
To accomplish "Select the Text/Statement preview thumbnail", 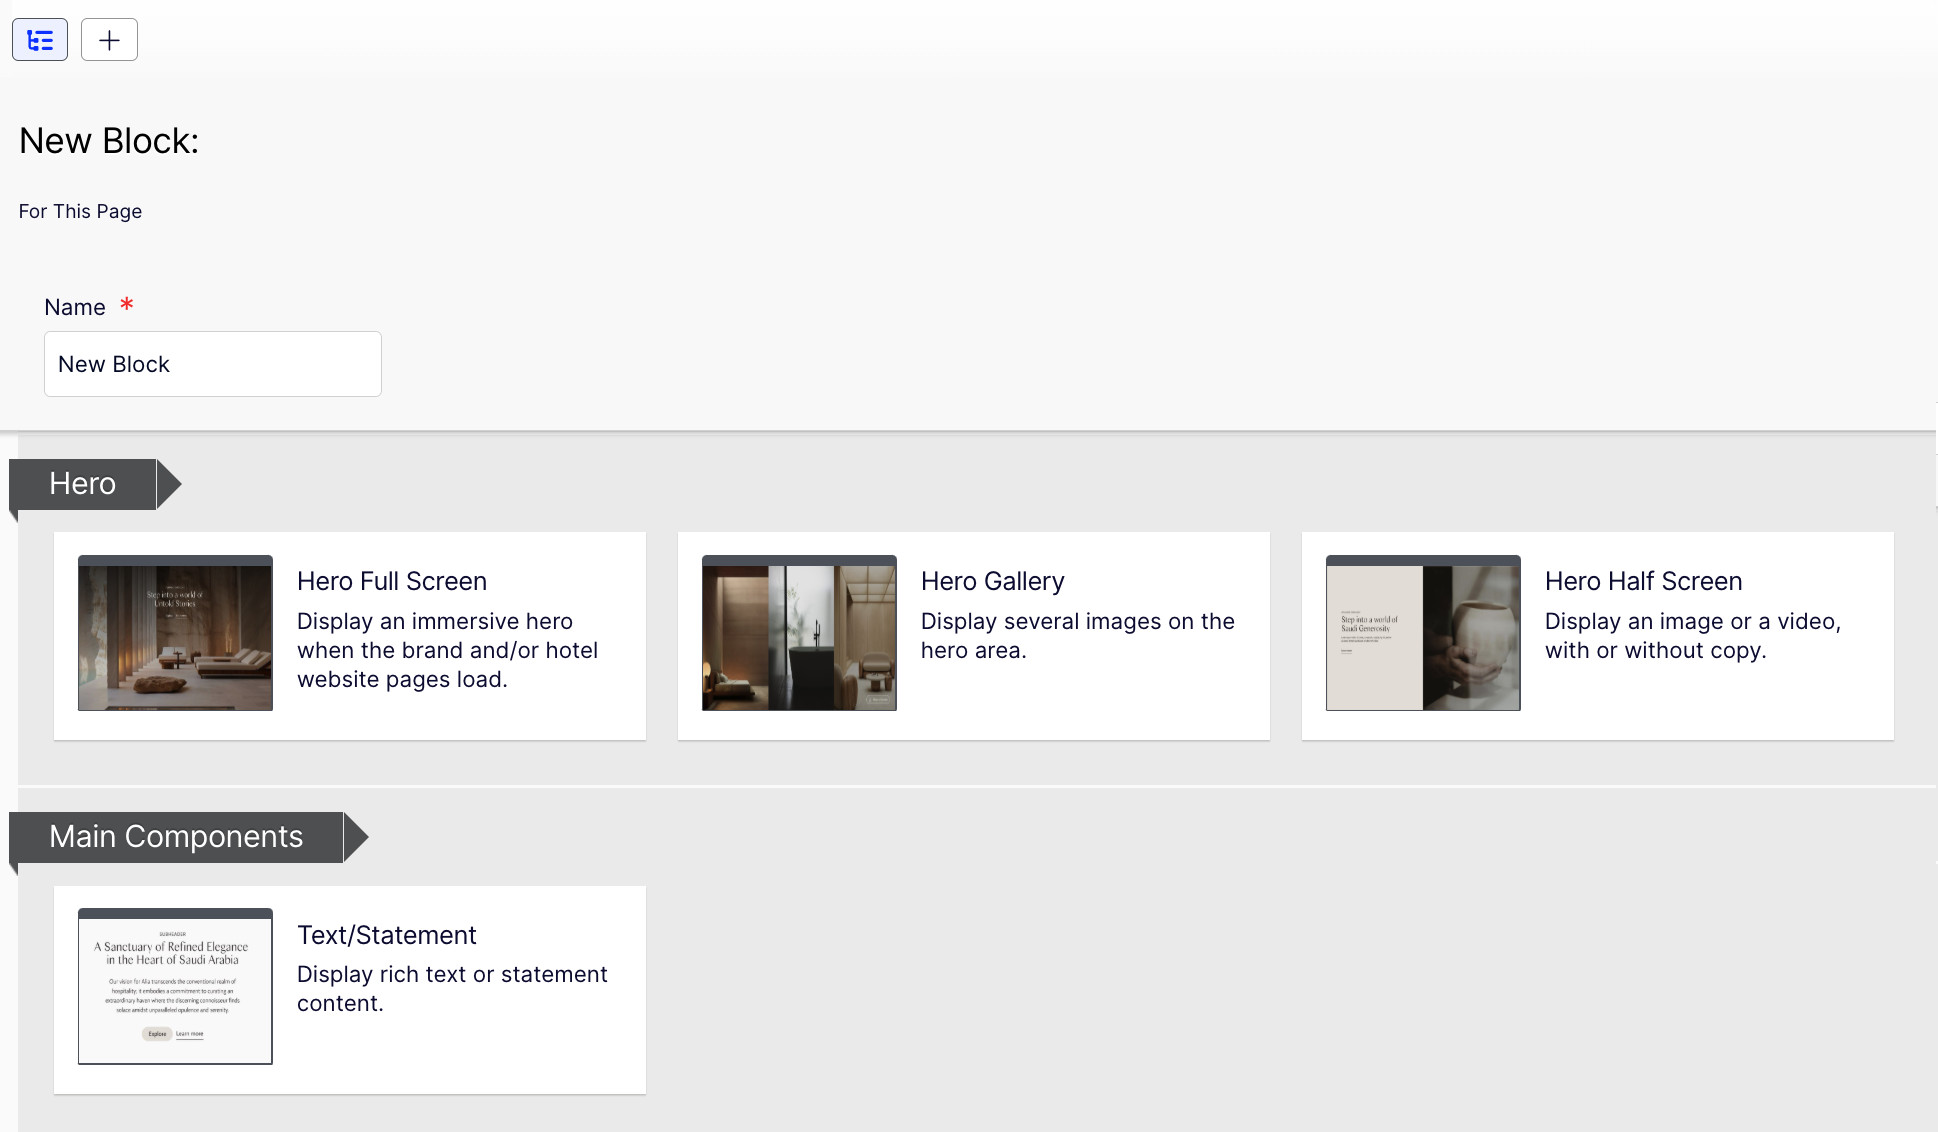I will click(175, 986).
